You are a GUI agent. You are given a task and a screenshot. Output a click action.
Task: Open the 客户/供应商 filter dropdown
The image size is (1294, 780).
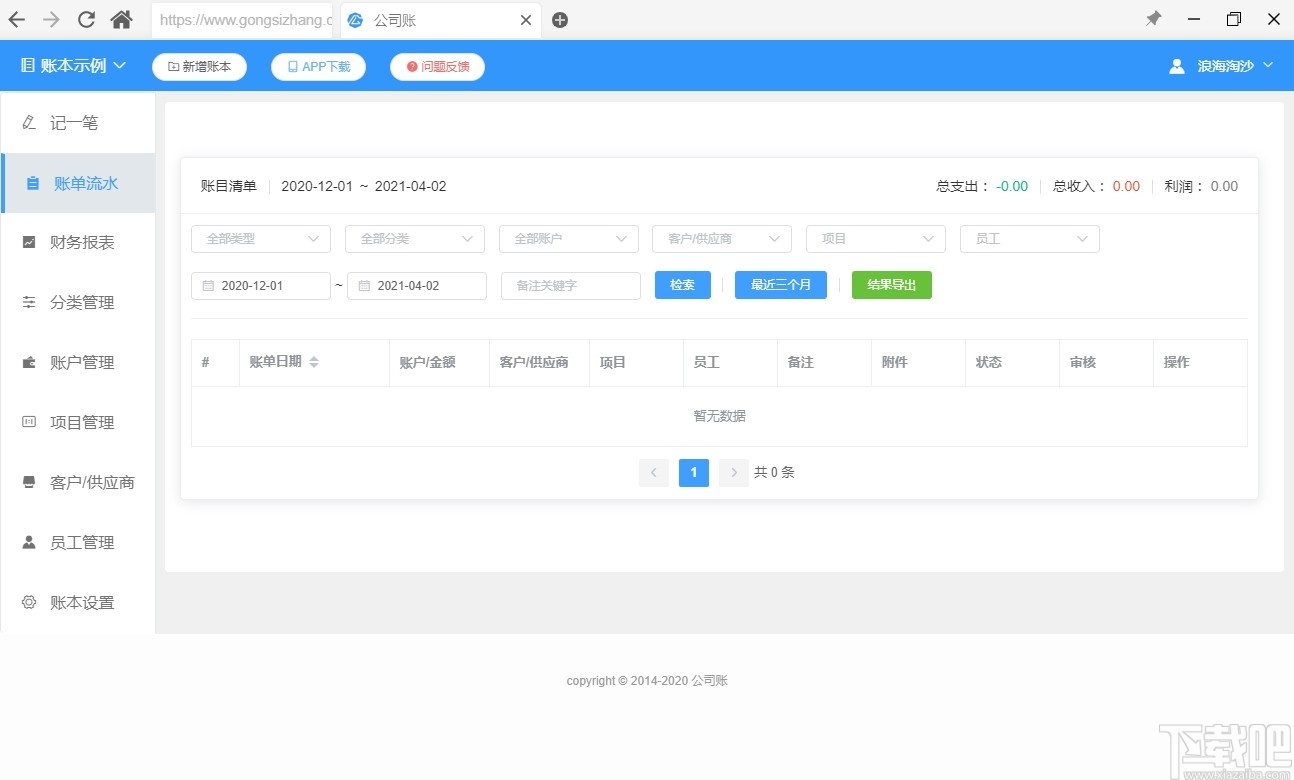tap(722, 239)
